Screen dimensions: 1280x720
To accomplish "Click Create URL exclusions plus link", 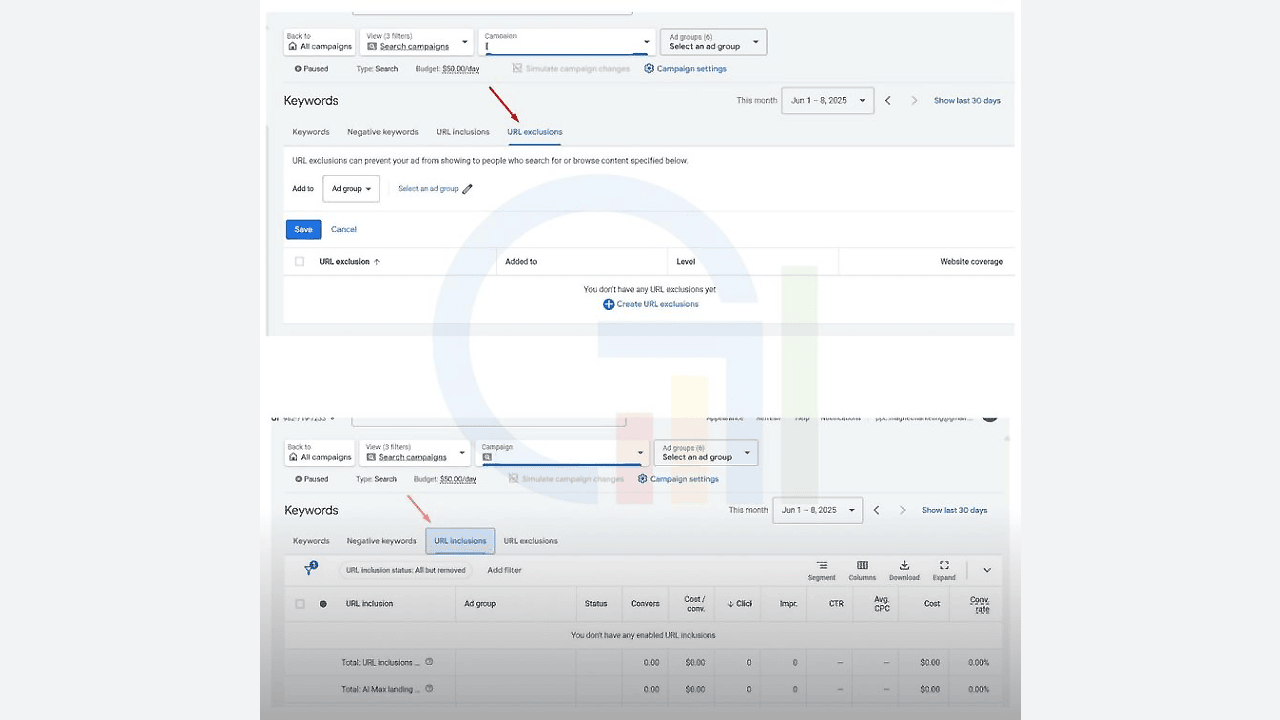I will [651, 304].
